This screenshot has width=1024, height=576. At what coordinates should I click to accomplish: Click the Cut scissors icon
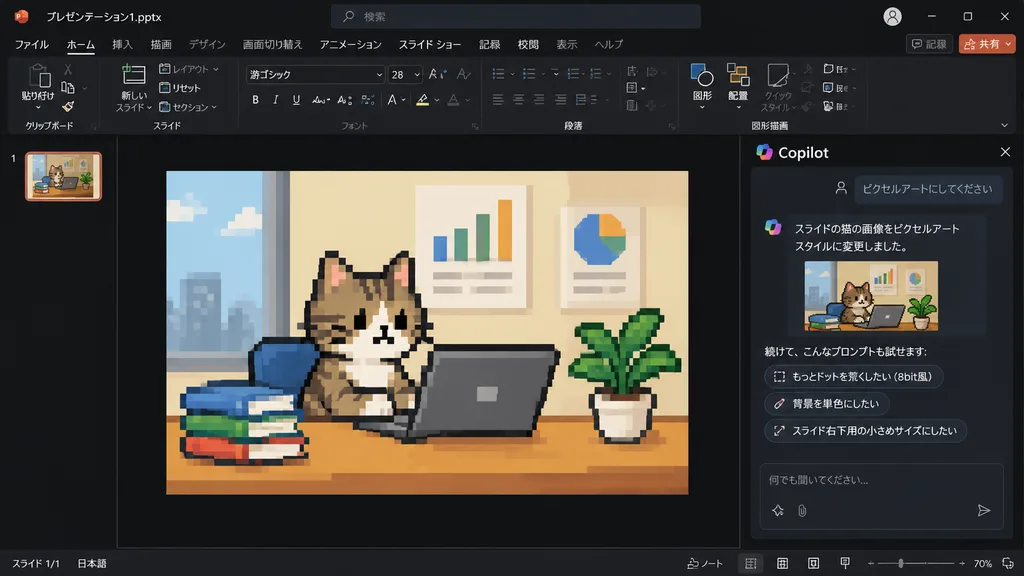(68, 69)
